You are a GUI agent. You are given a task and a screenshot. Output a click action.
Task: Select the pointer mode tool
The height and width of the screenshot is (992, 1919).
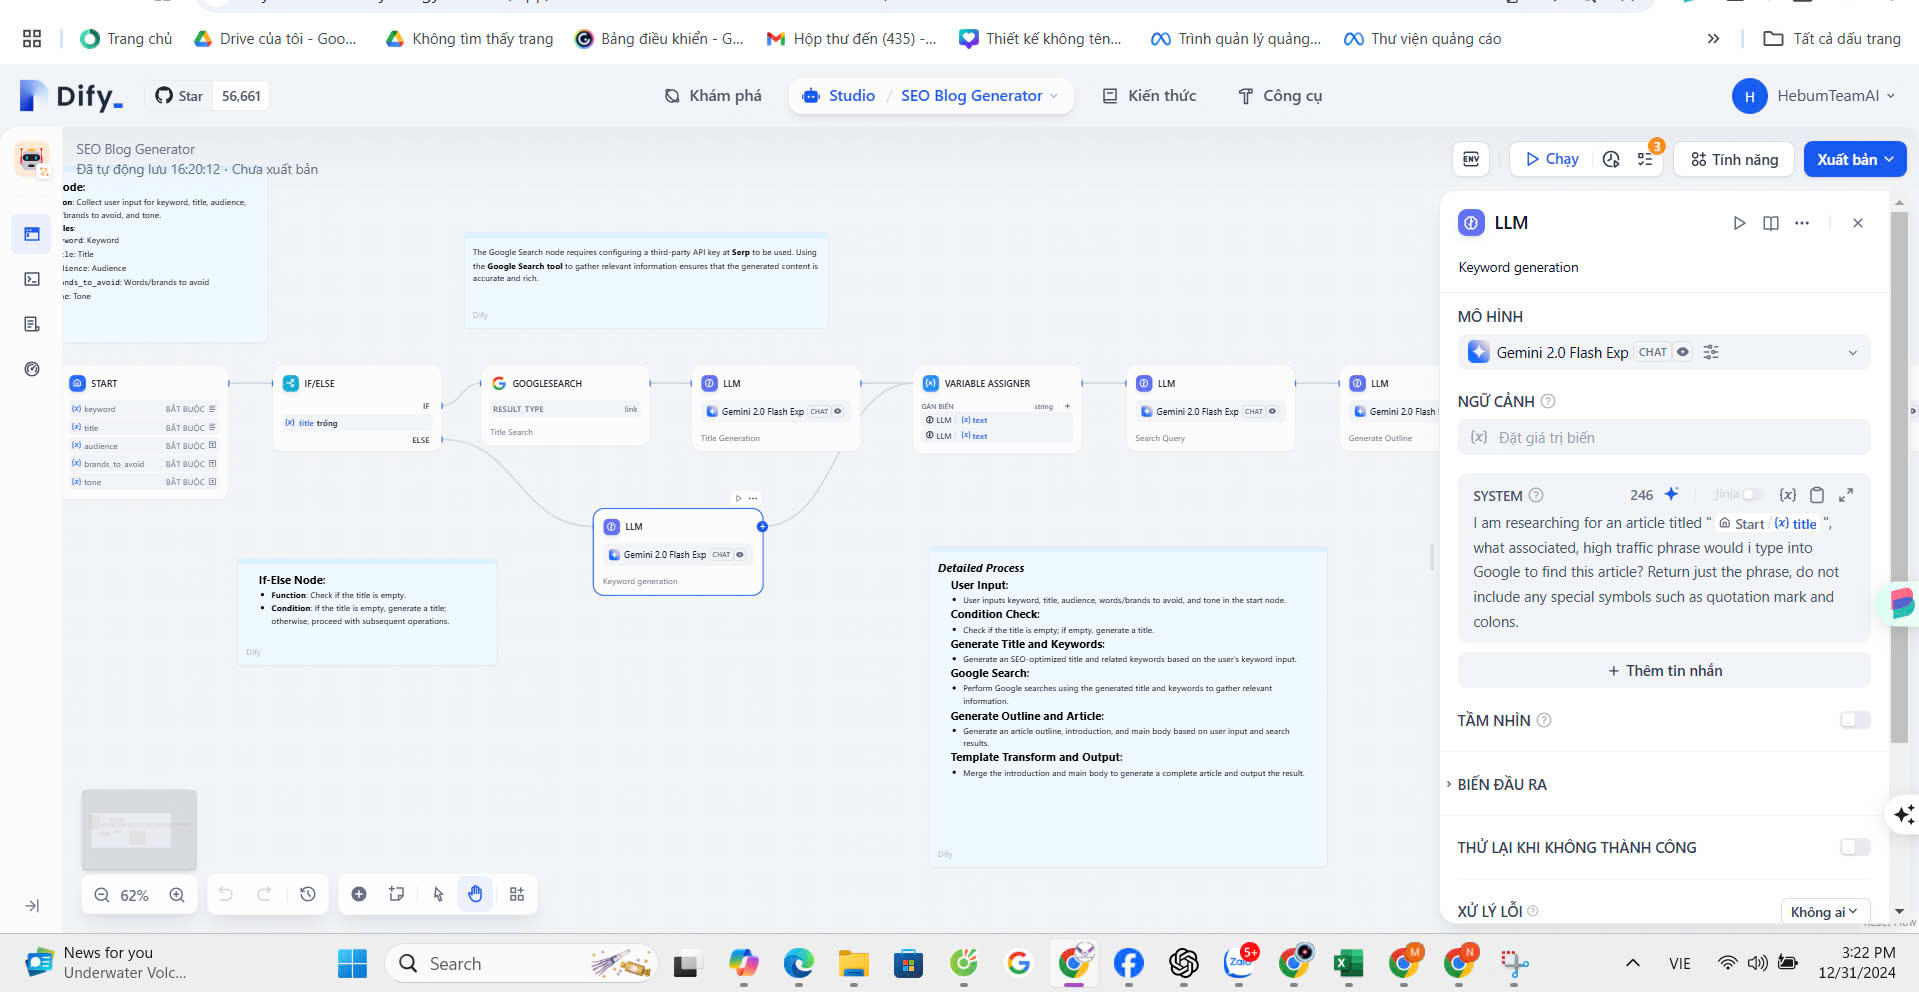(438, 894)
